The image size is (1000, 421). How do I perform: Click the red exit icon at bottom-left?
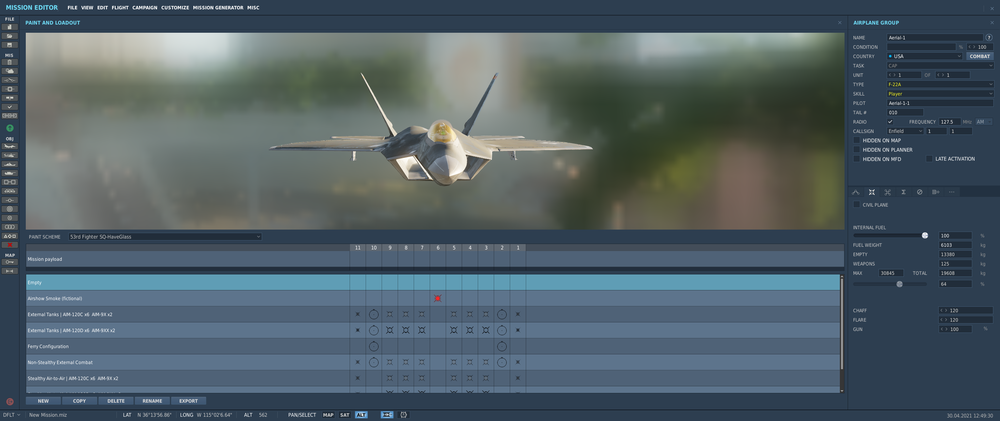[x=10, y=402]
